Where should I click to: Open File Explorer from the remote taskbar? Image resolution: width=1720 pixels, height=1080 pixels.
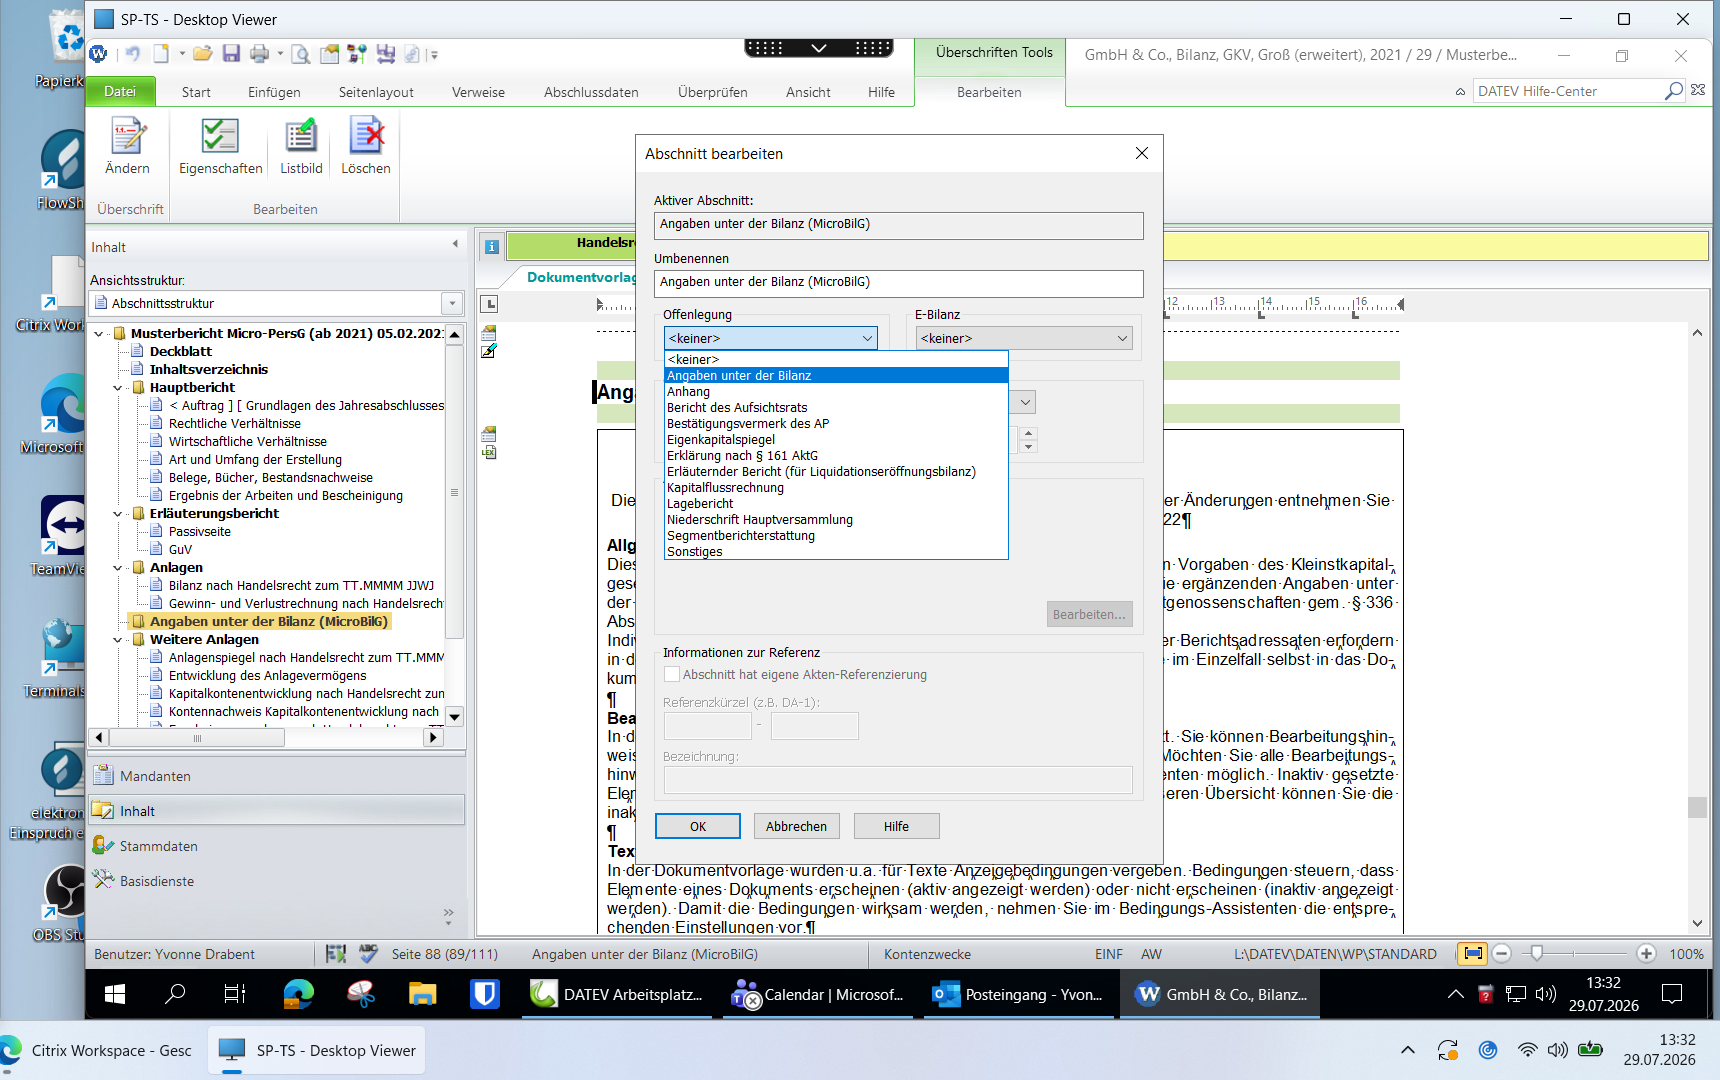tap(422, 994)
